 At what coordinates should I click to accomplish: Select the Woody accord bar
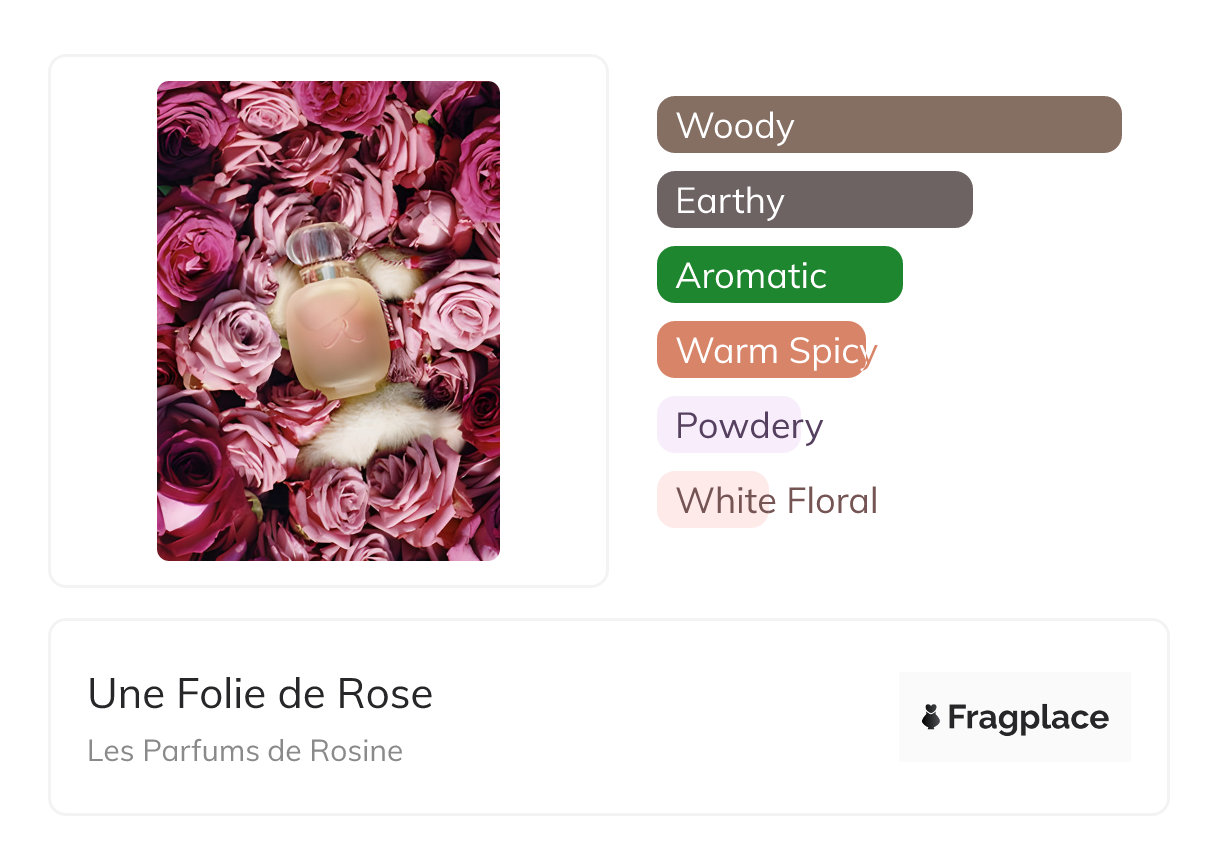(888, 125)
